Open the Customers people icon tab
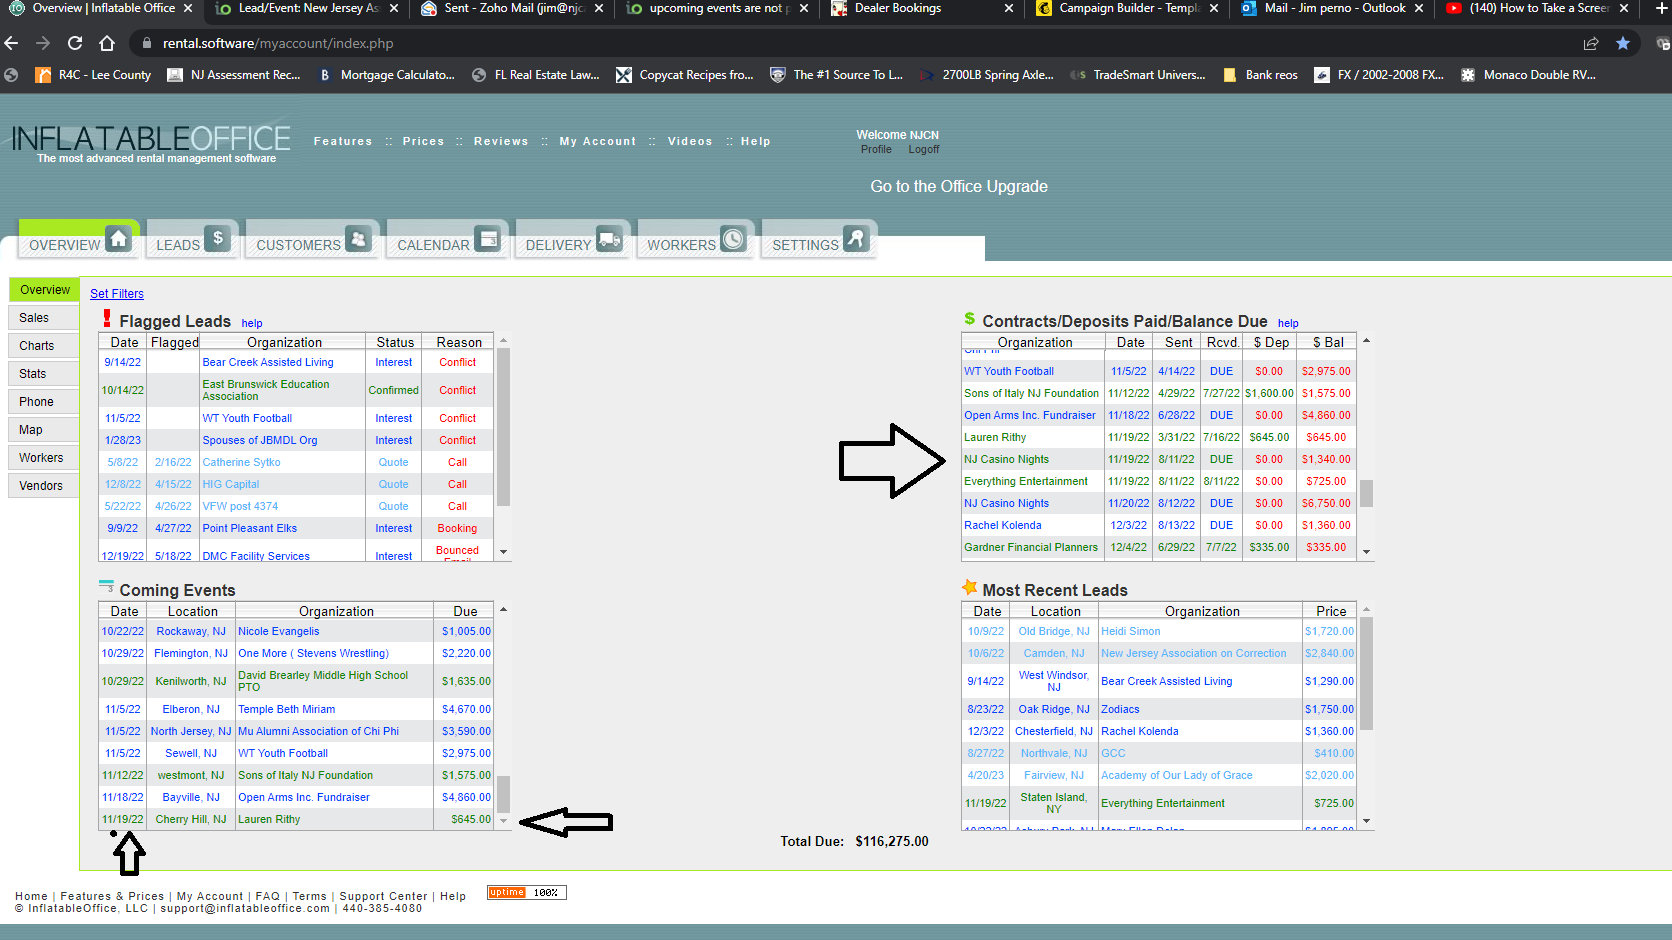Image resolution: width=1672 pixels, height=940 pixels. tap(313, 241)
